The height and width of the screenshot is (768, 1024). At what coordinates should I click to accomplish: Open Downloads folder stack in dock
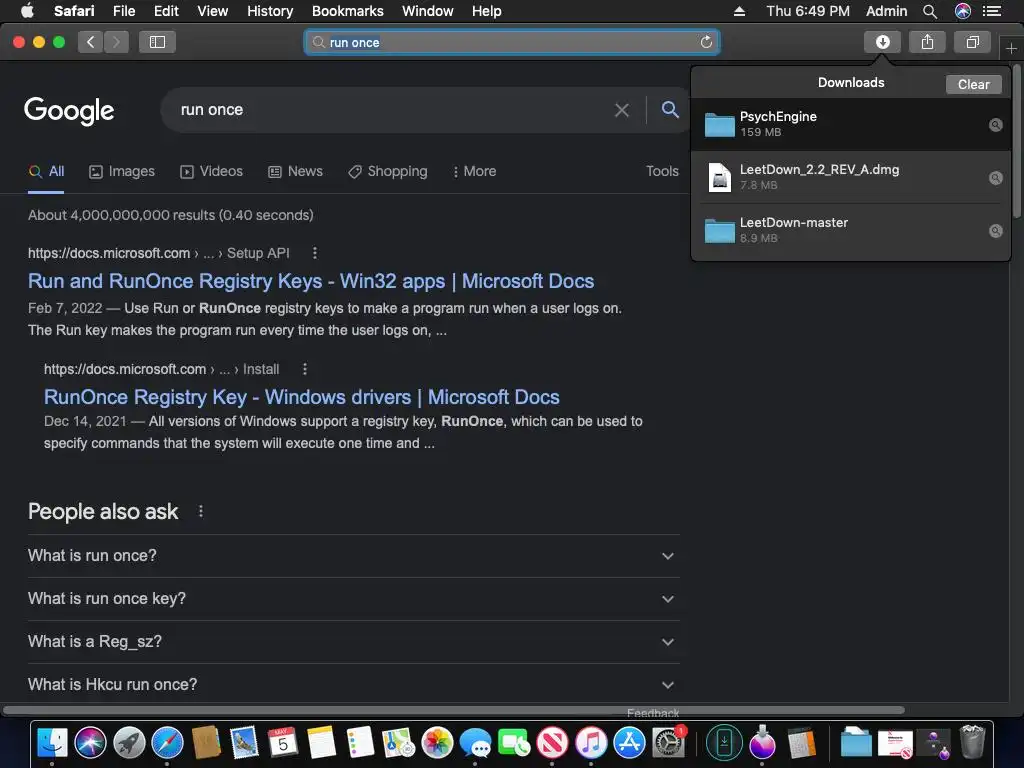(856, 743)
